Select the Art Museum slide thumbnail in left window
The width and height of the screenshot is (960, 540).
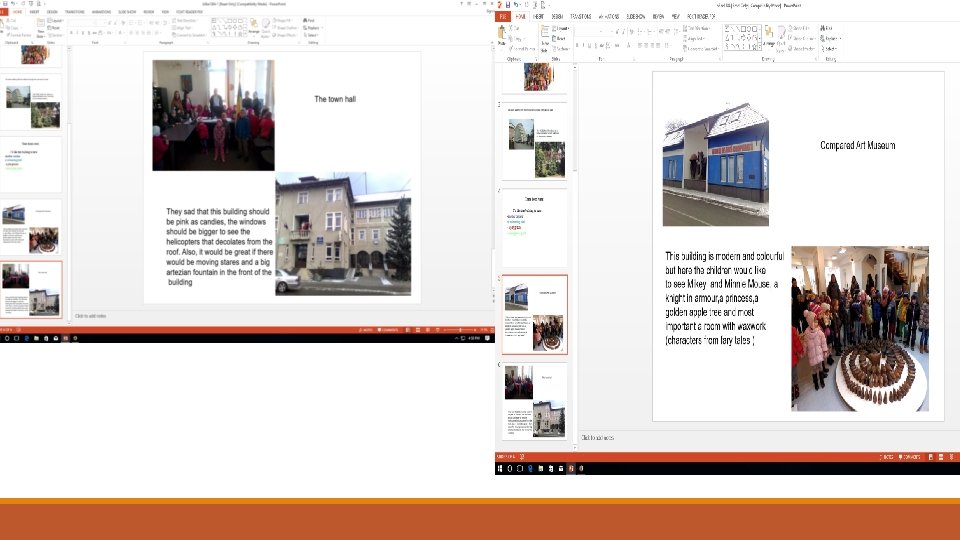pyautogui.click(x=31, y=228)
